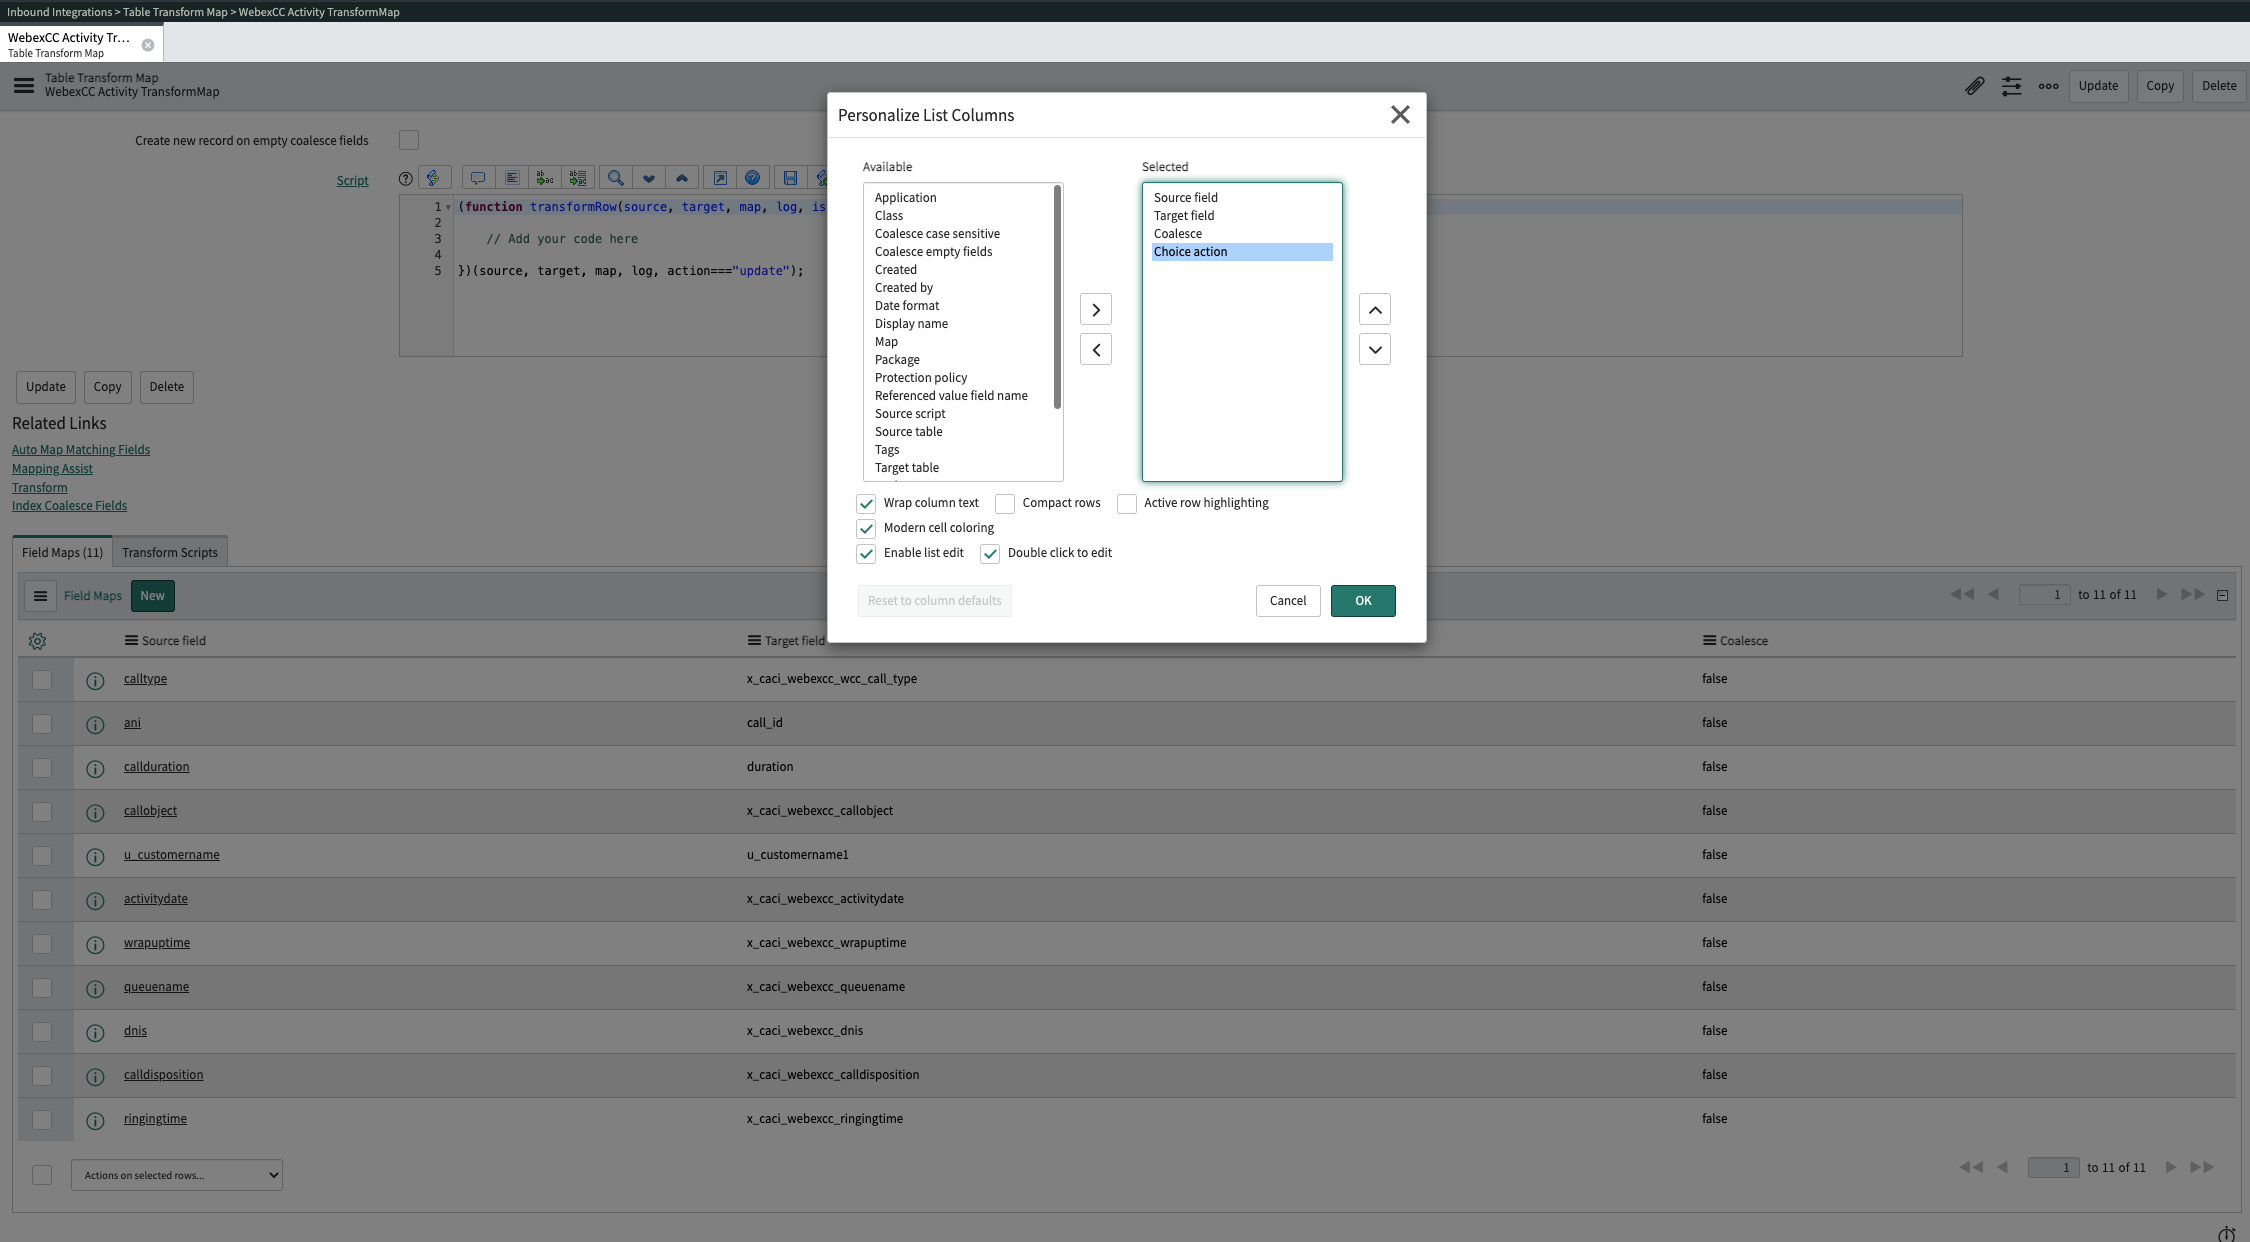
Task: Click the top pagination last page icon
Action: (x=2193, y=594)
